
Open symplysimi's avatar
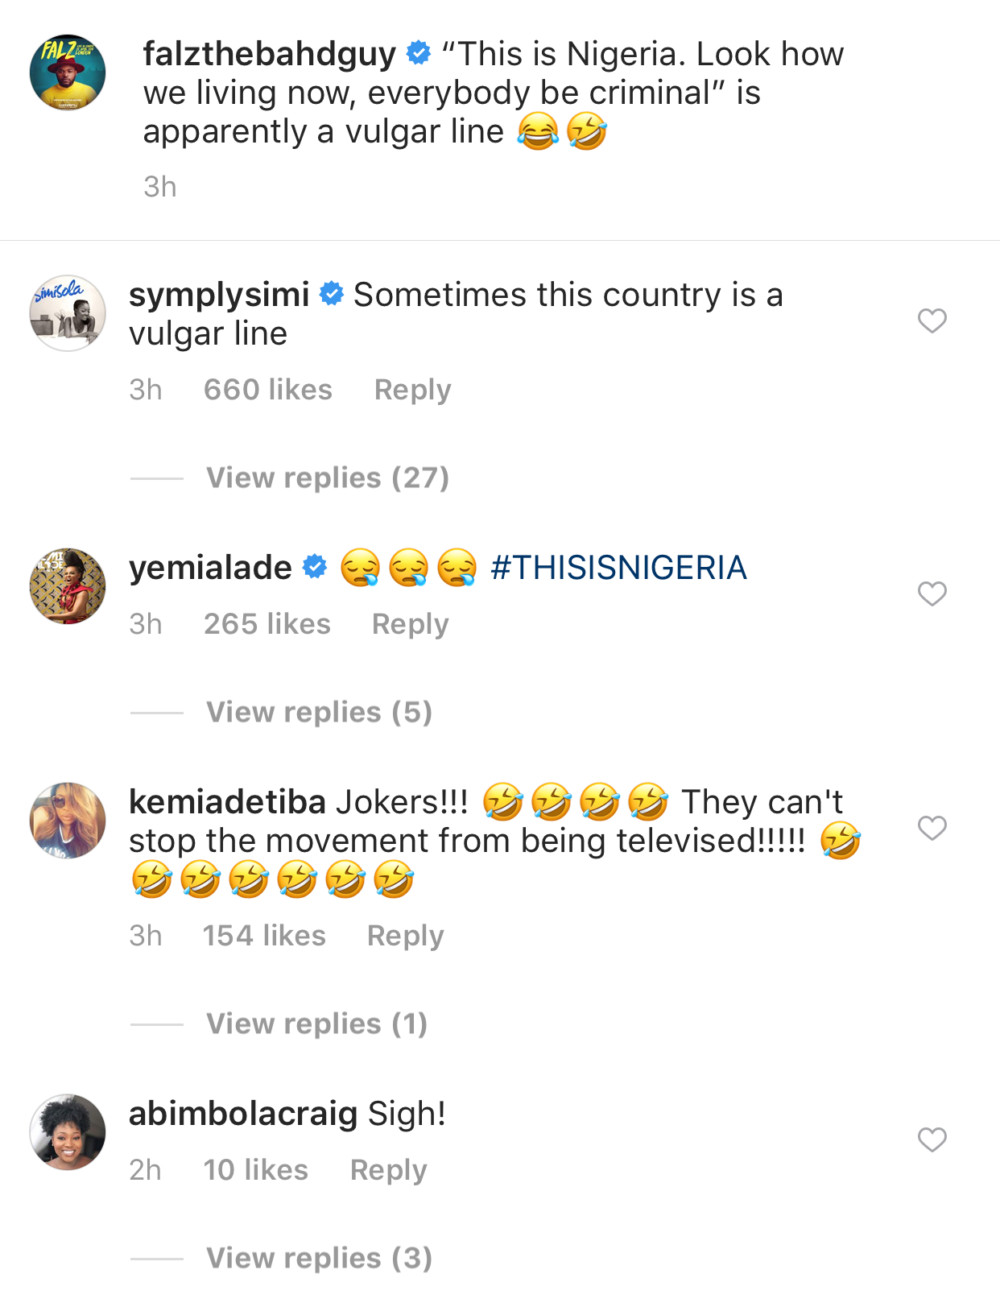coord(68,313)
